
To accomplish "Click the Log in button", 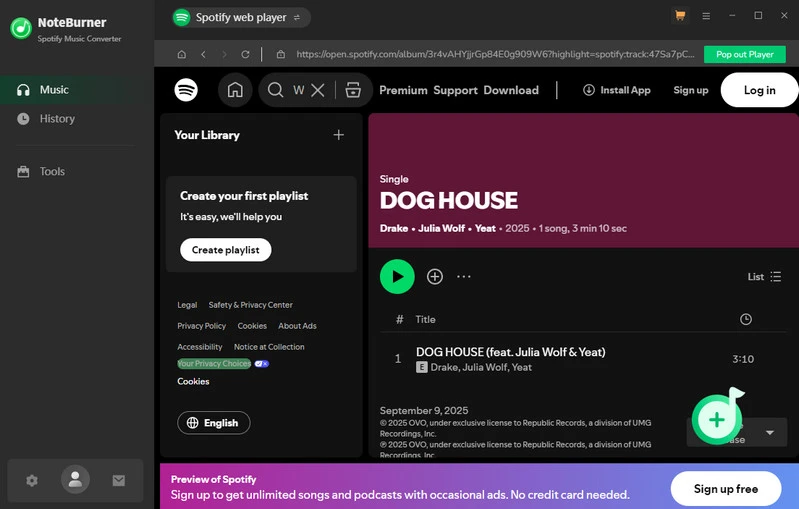I will click(759, 90).
